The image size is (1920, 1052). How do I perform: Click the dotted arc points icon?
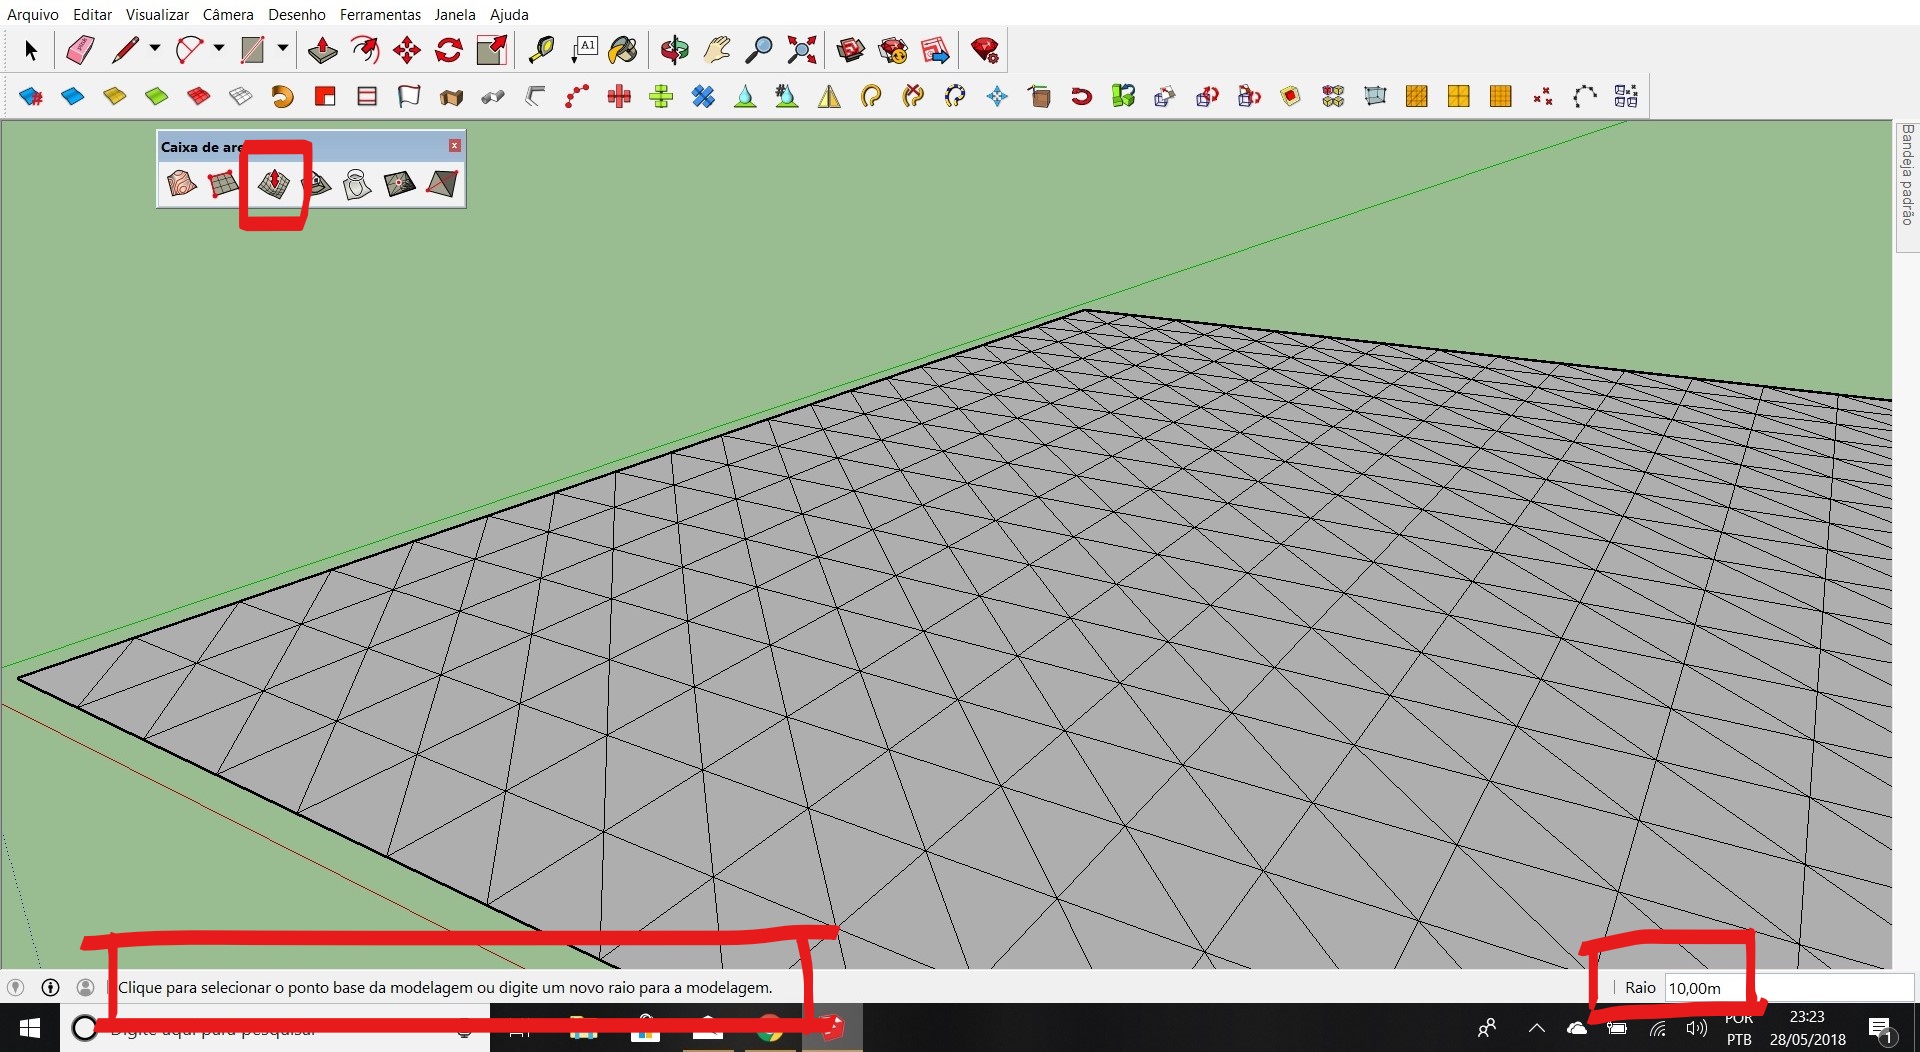1585,96
